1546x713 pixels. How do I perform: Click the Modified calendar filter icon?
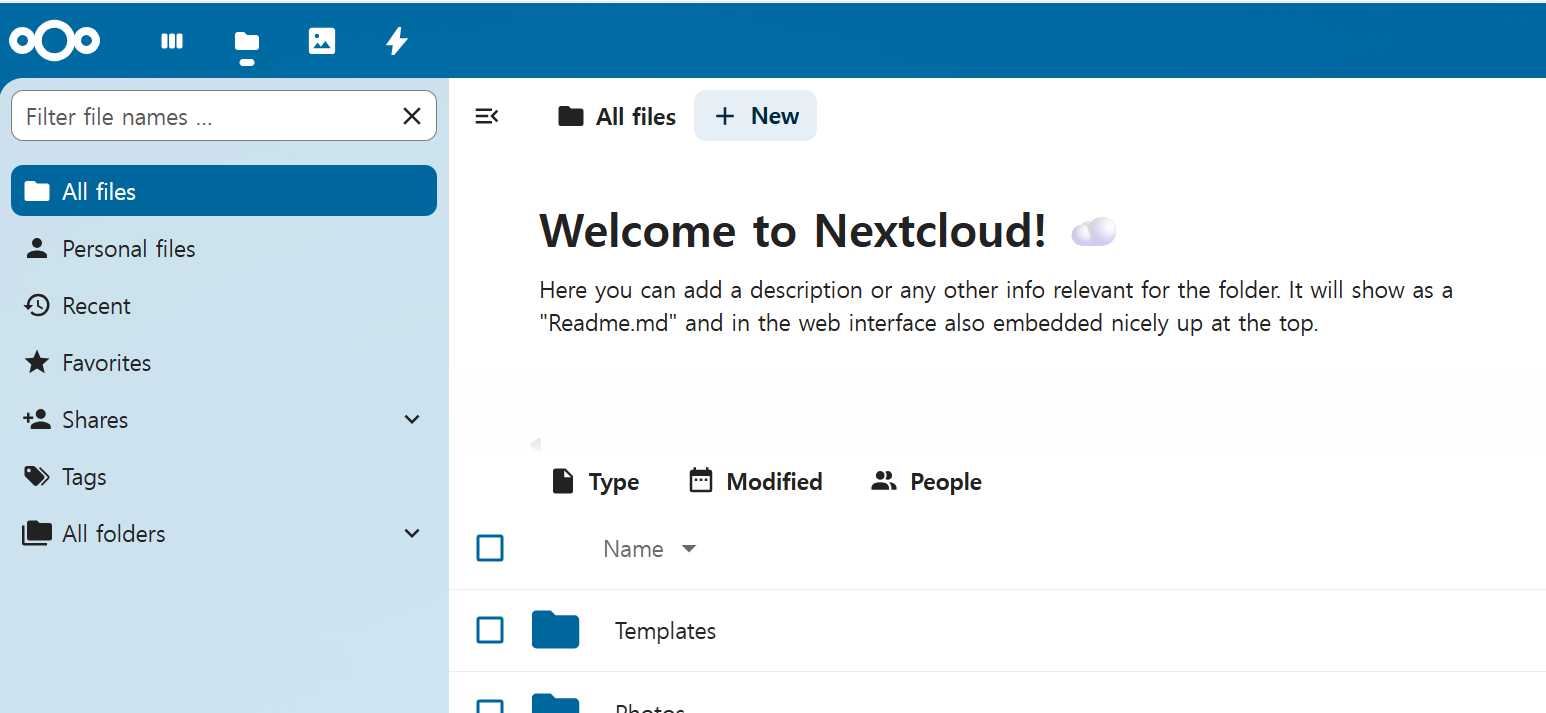tap(701, 481)
